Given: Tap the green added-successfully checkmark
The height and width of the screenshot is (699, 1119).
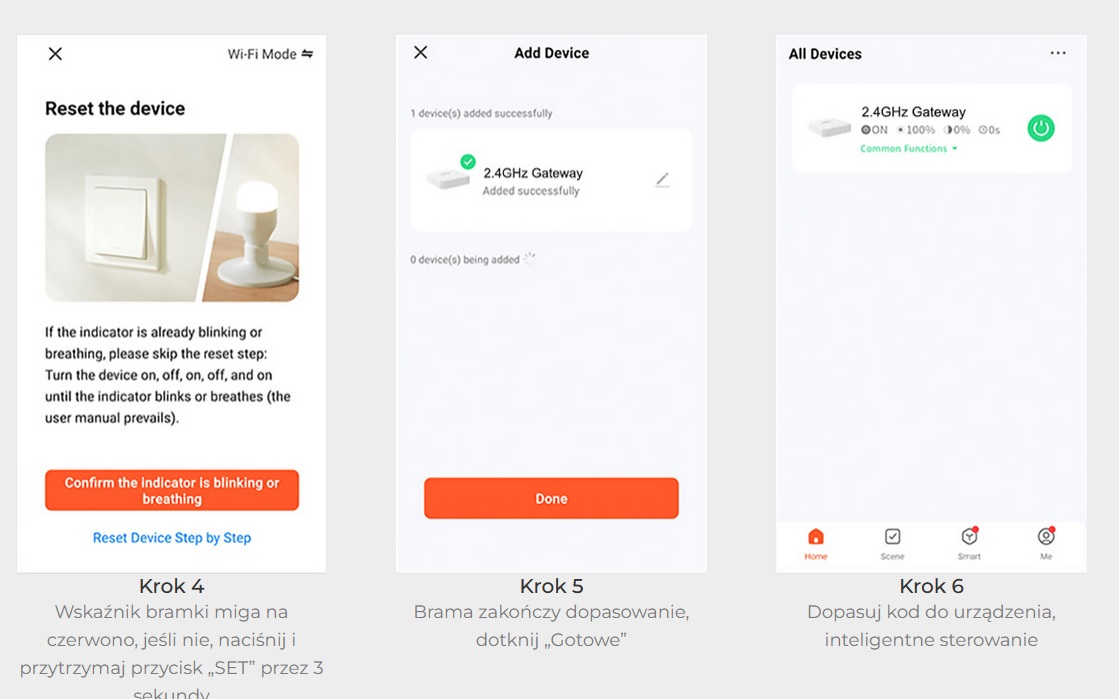Looking at the screenshot, I should coord(468,161).
